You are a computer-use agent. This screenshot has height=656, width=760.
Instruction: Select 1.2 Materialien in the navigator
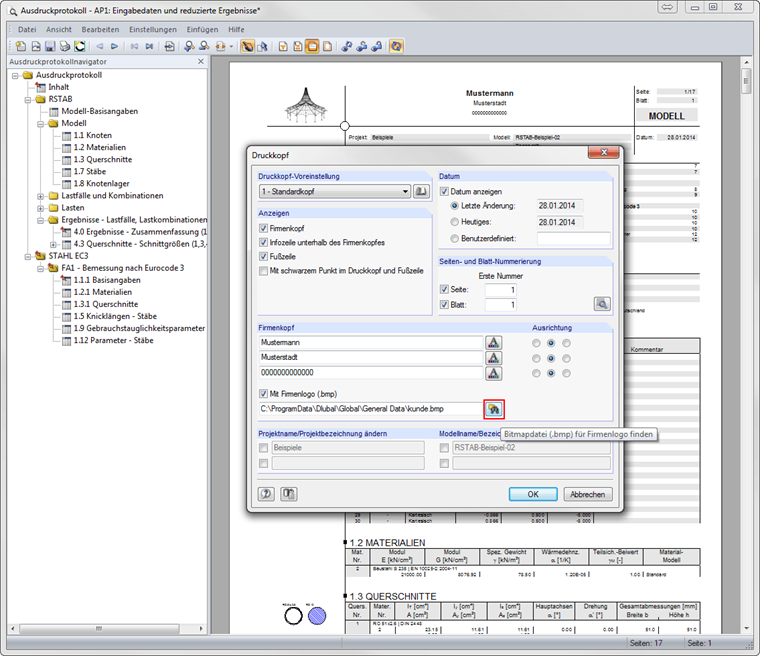[x=99, y=147]
